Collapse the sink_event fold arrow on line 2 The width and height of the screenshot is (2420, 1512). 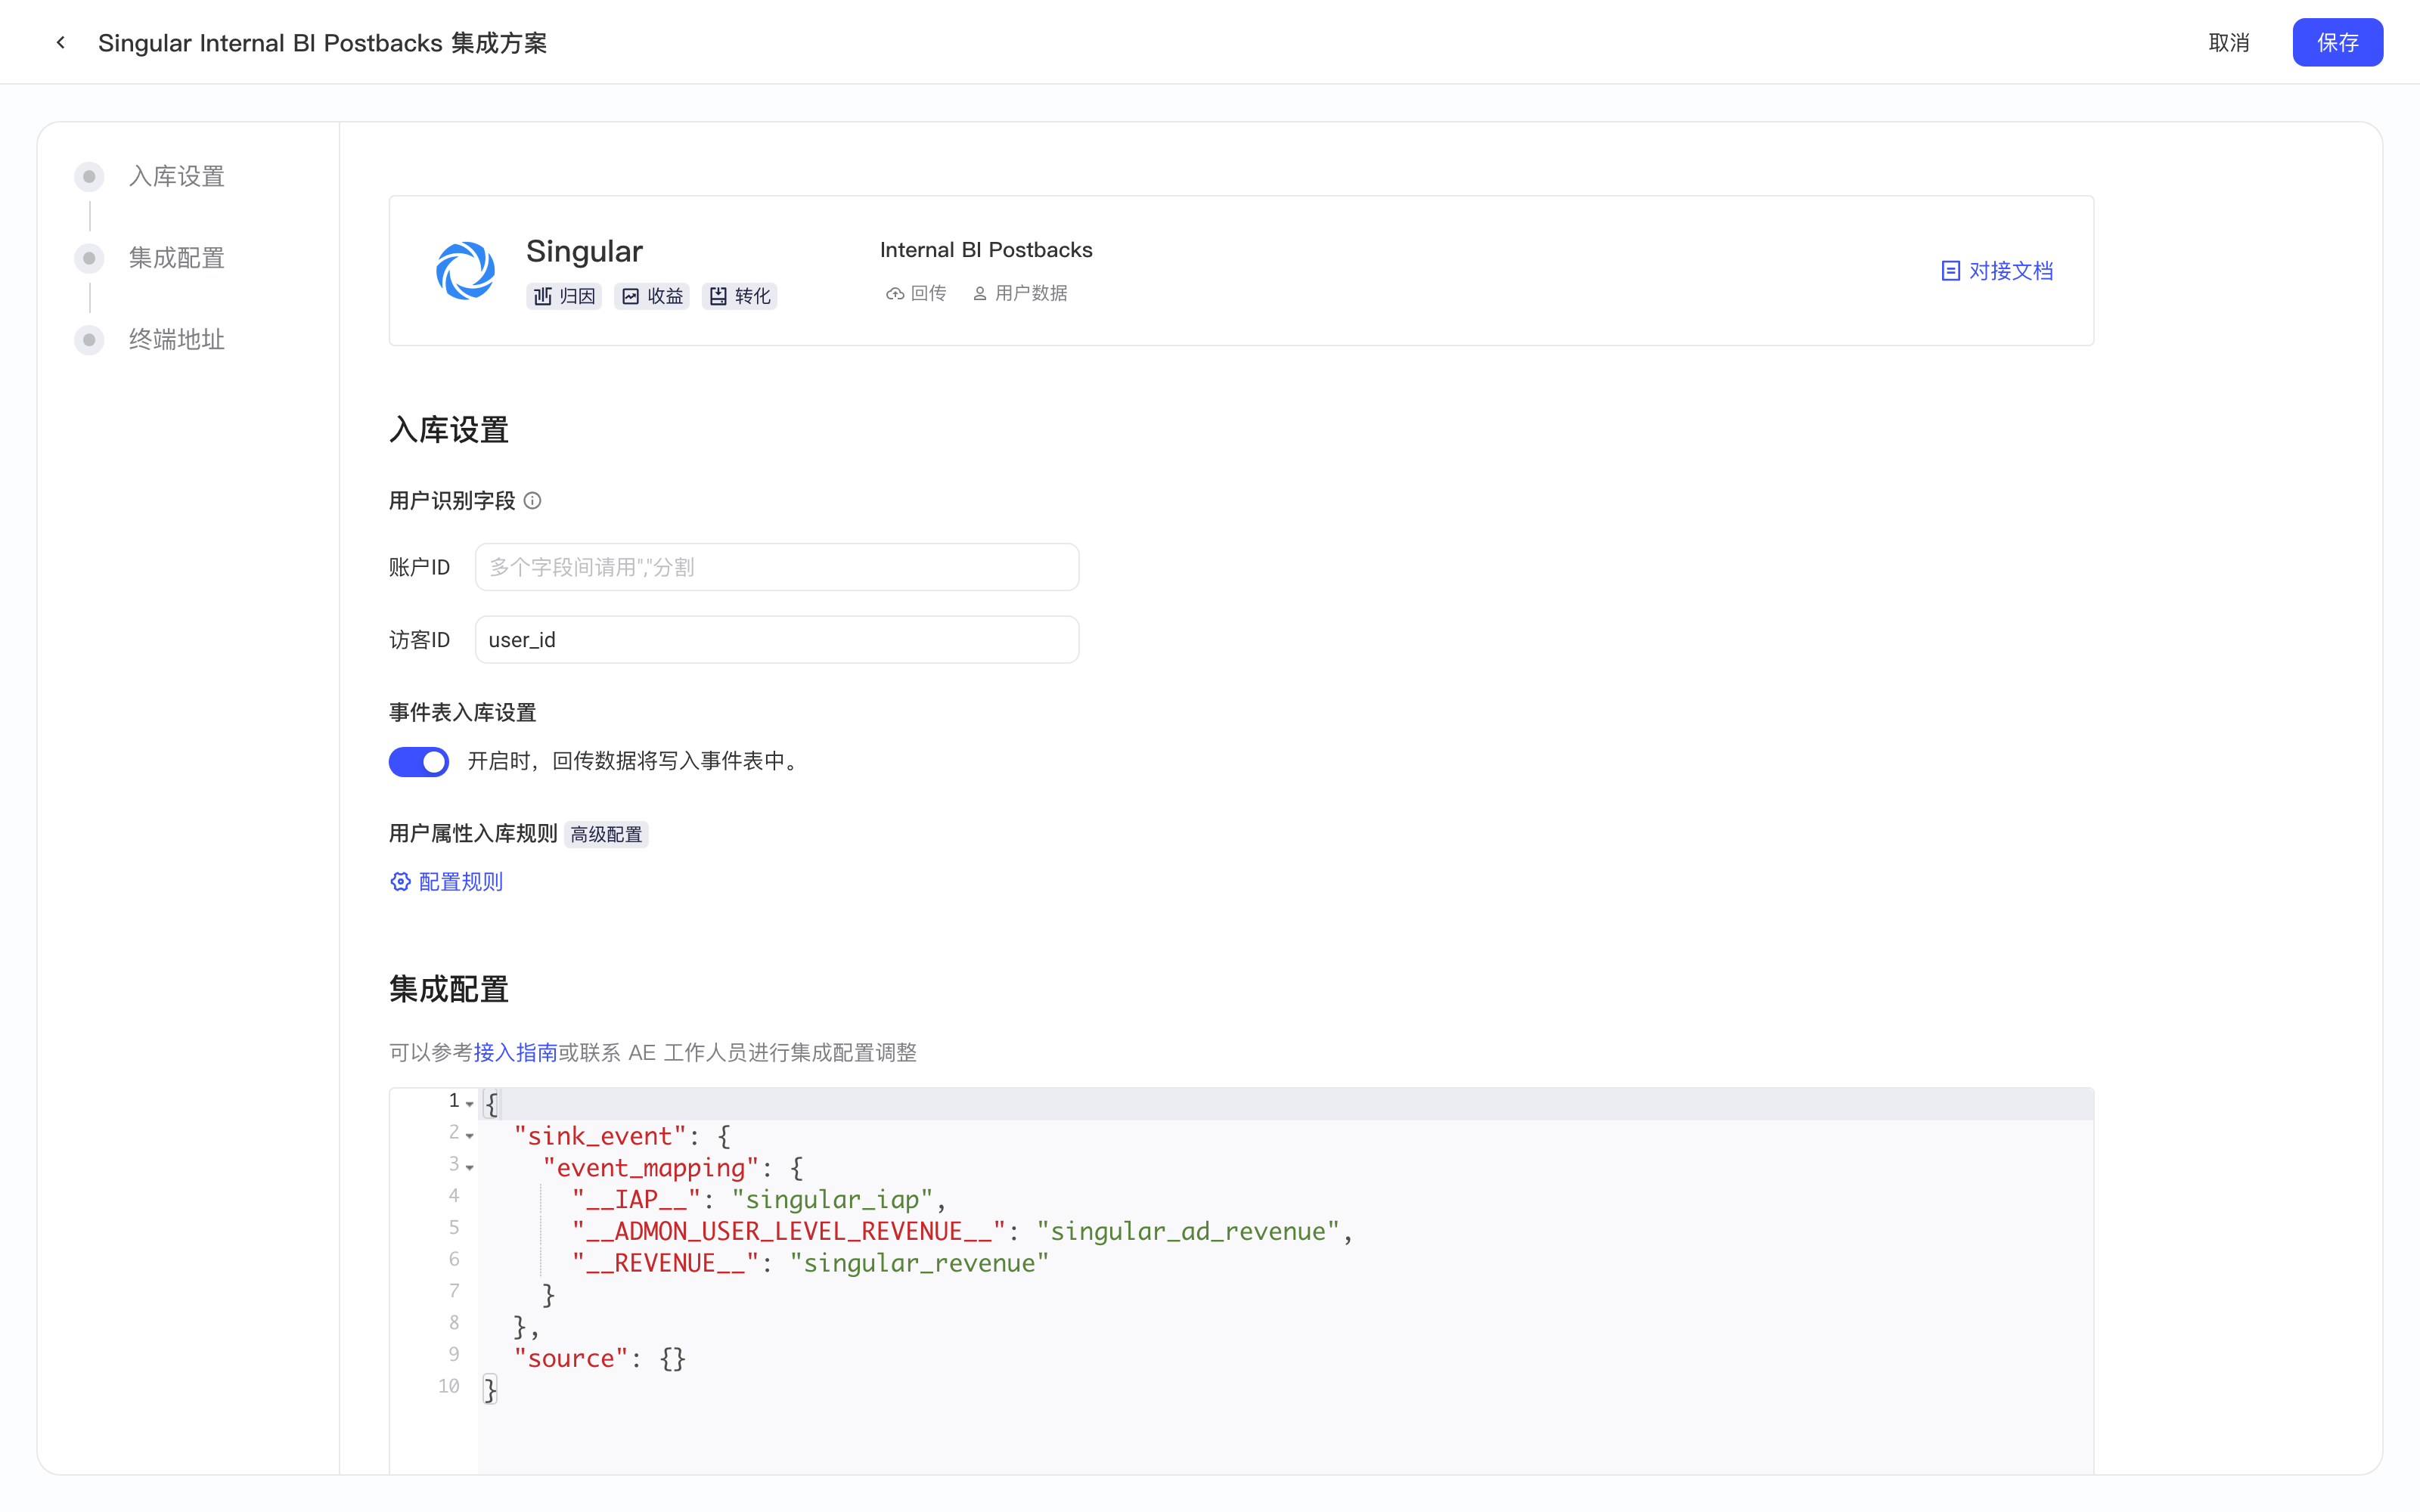pyautogui.click(x=469, y=1136)
